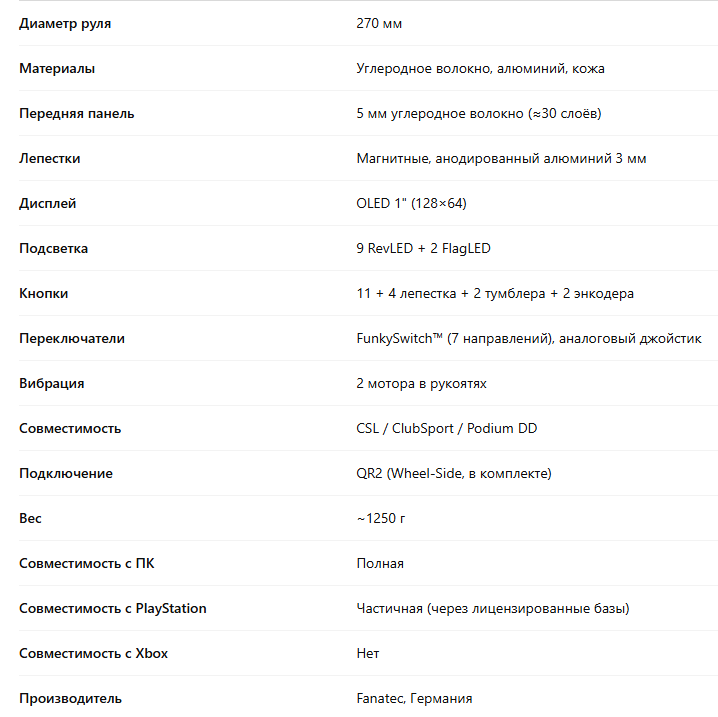Click the "~1250 г" weight value
Image resolution: width=718 pixels, height=717 pixels.
[x=381, y=518]
